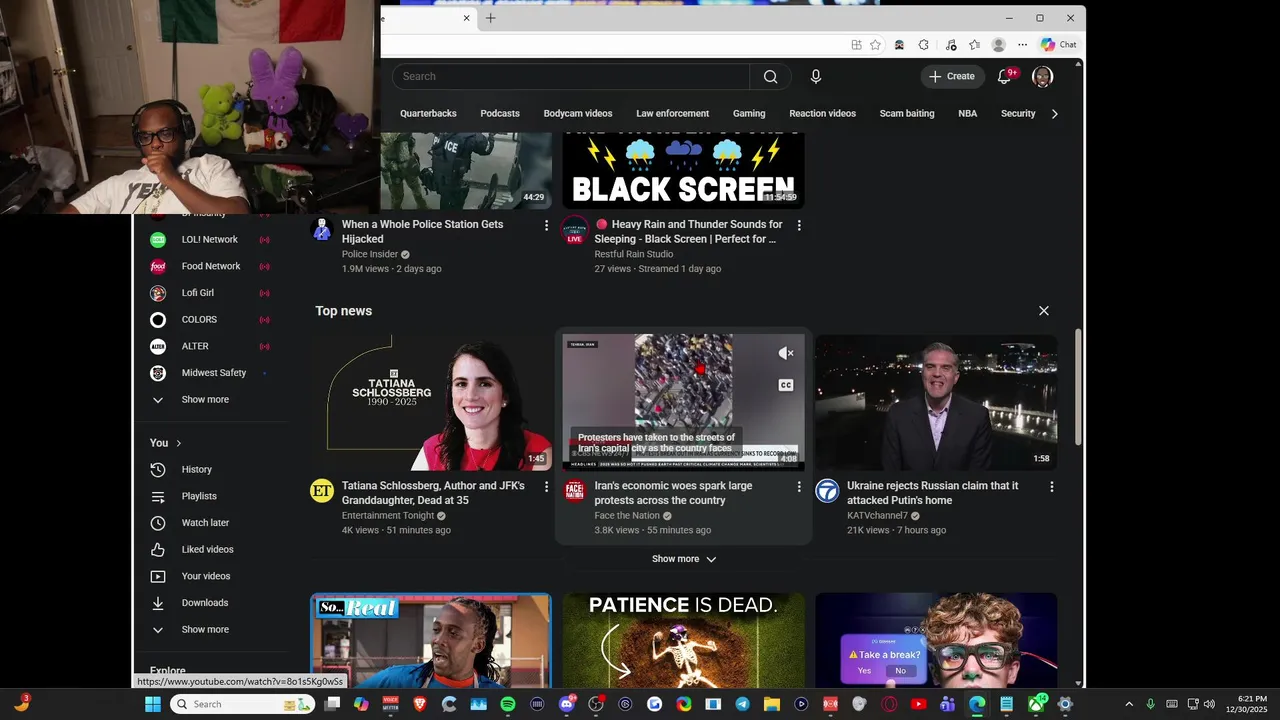Select the Bodycam videos chip
This screenshot has height=720, width=1280.
[578, 114]
